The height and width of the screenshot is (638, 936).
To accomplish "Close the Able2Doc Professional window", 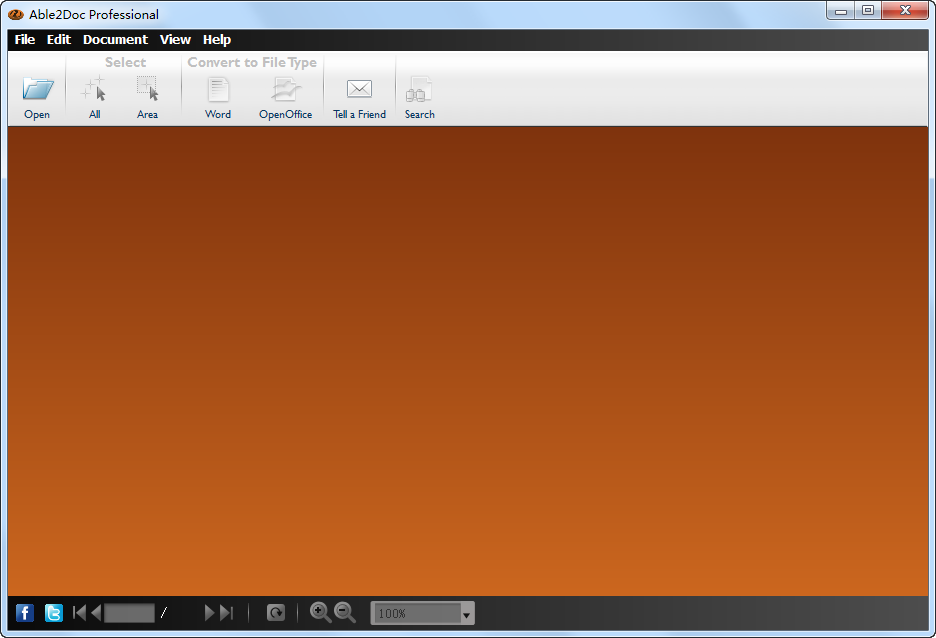I will [x=905, y=10].
